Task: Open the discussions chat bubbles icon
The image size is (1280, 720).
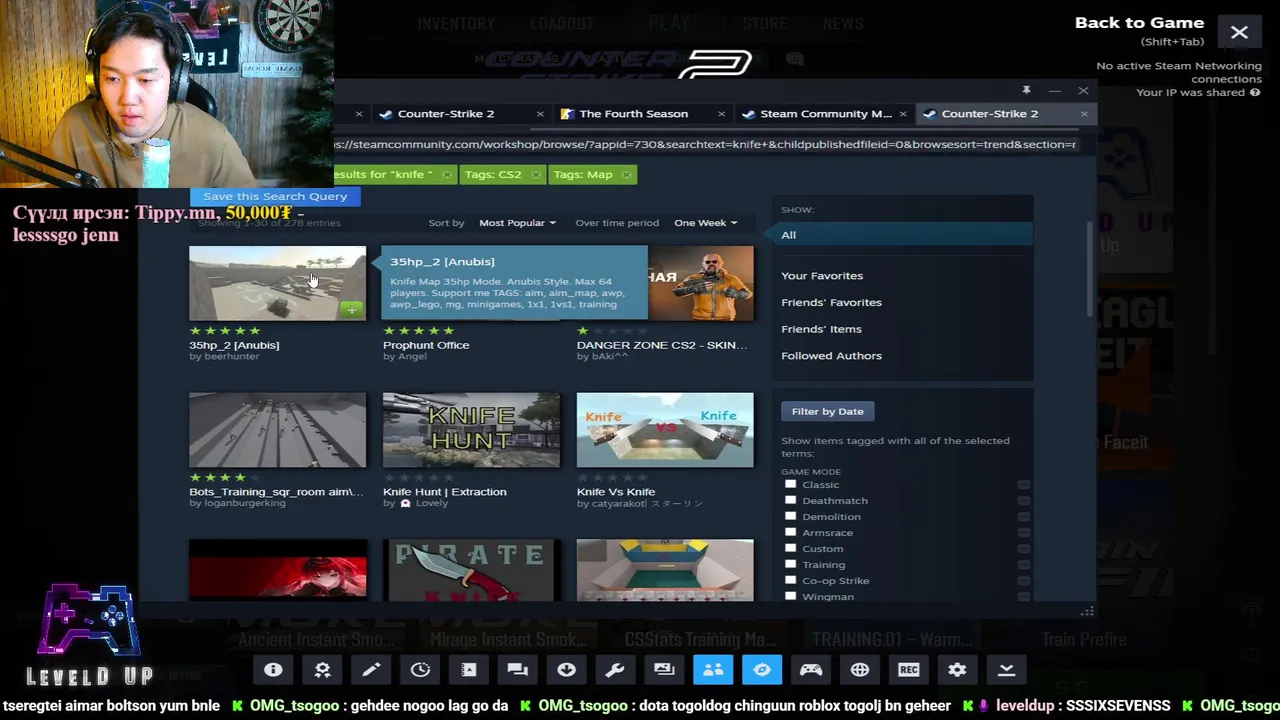Action: tap(517, 670)
